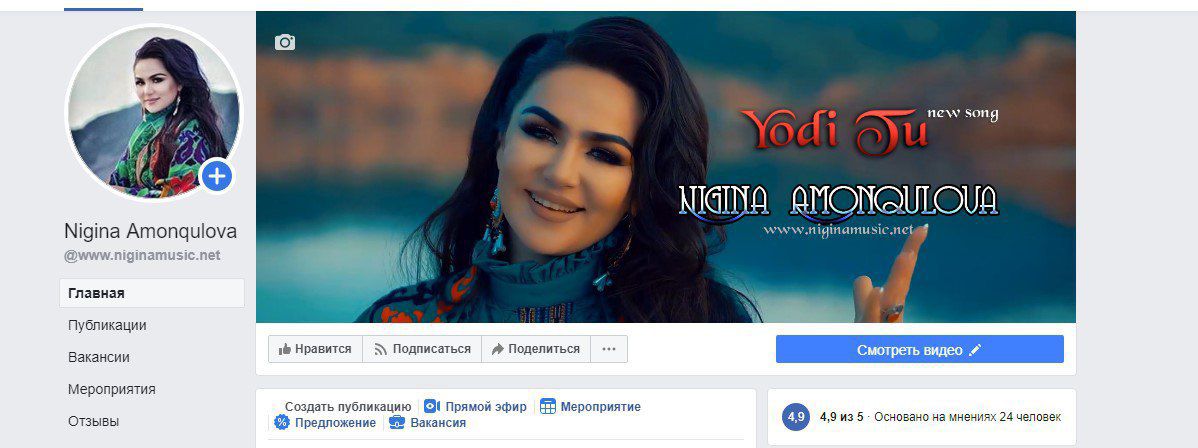Click the thumbs-up icon on the Нравится button
The height and width of the screenshot is (448, 1198).
[x=285, y=349]
